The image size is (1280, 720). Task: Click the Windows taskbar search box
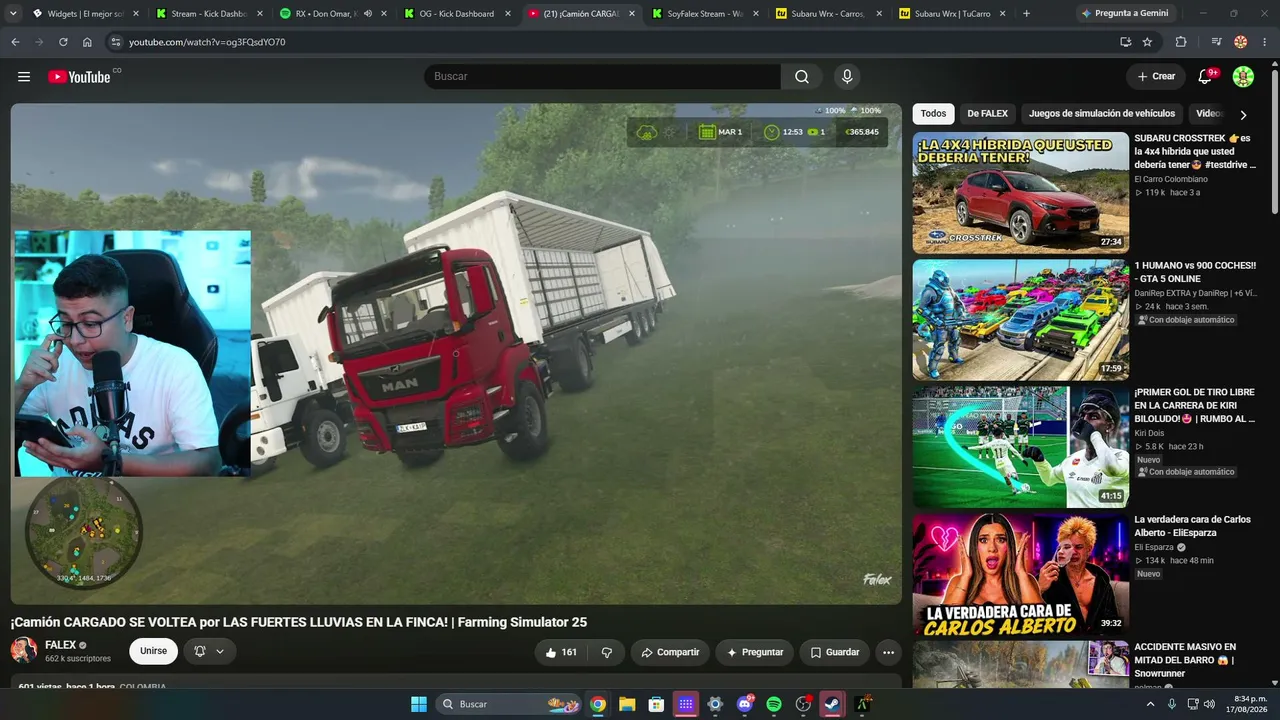510,704
